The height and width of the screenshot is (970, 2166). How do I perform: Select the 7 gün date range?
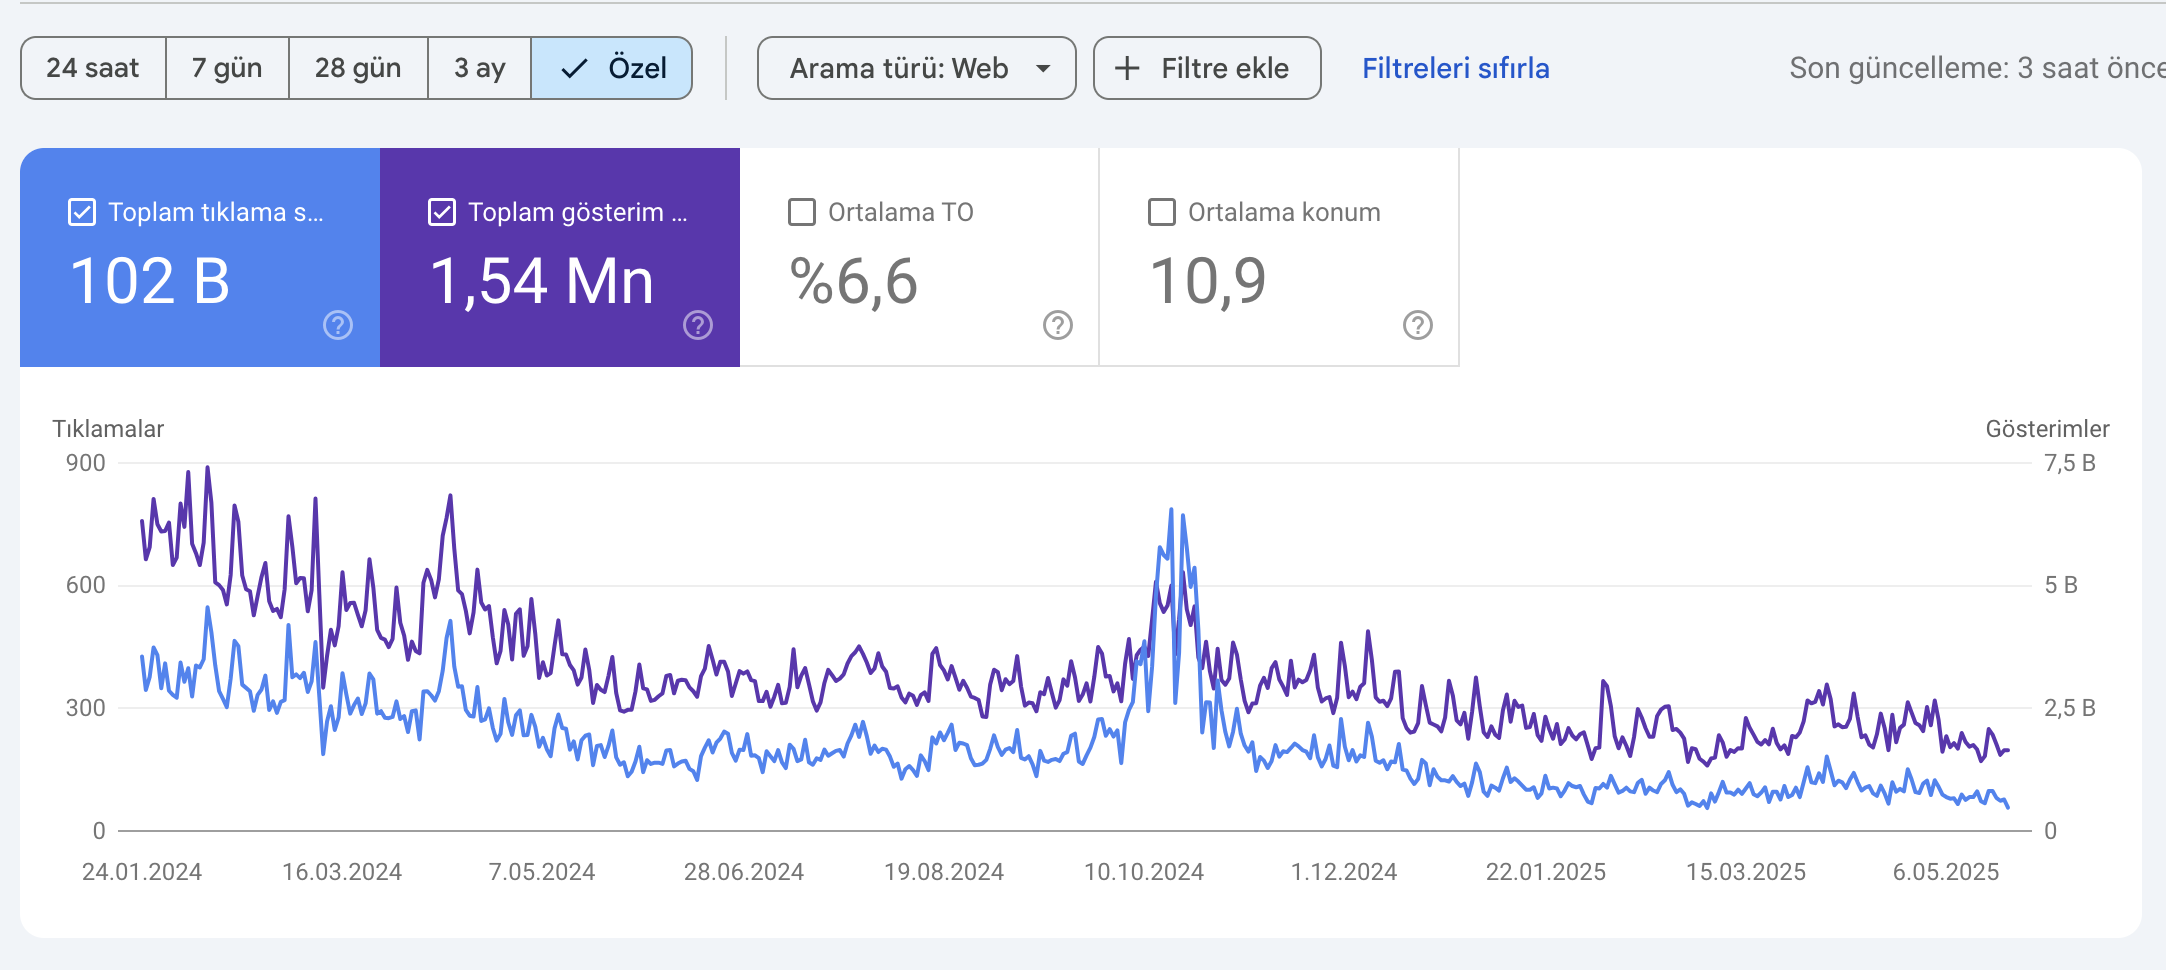click(x=227, y=68)
